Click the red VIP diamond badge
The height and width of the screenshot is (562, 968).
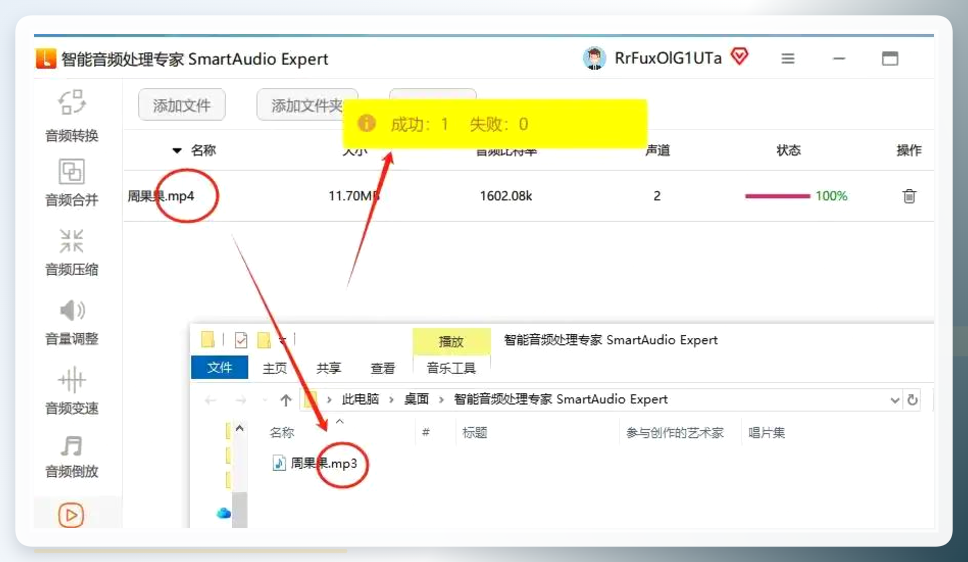[x=740, y=57]
